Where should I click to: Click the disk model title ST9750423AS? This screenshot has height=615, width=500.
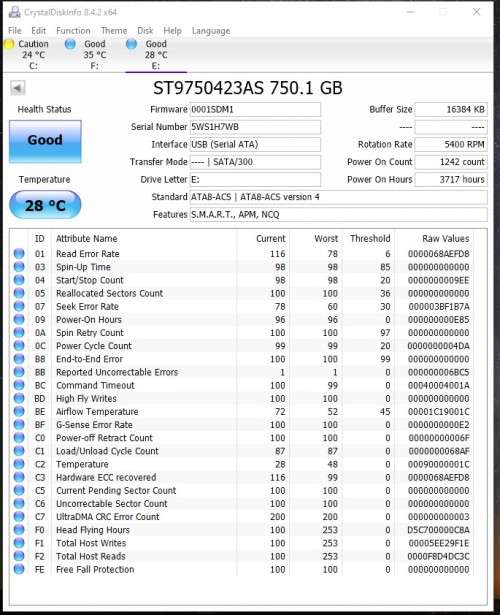pyautogui.click(x=247, y=88)
